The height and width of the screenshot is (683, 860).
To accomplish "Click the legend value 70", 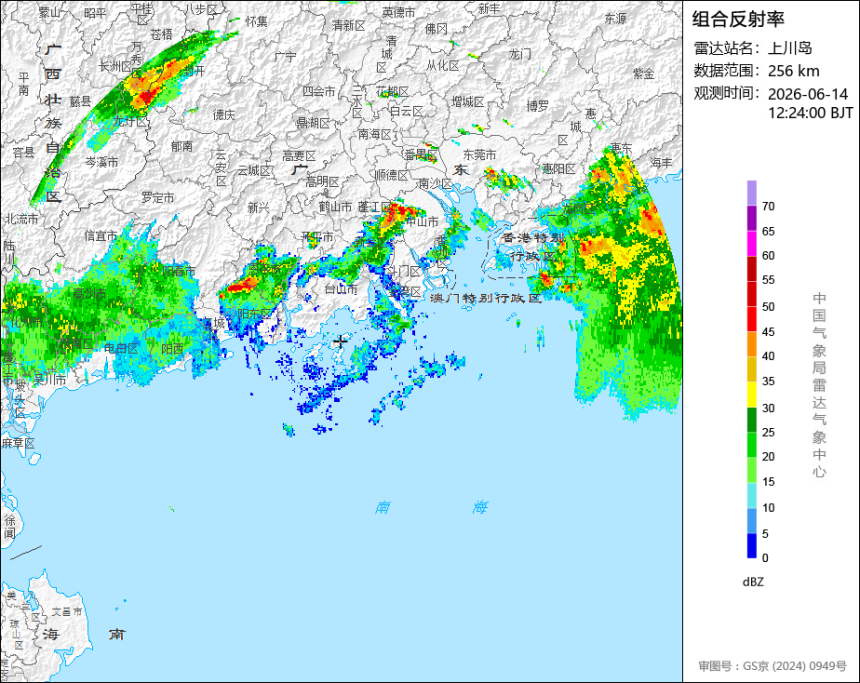I will 768,206.
